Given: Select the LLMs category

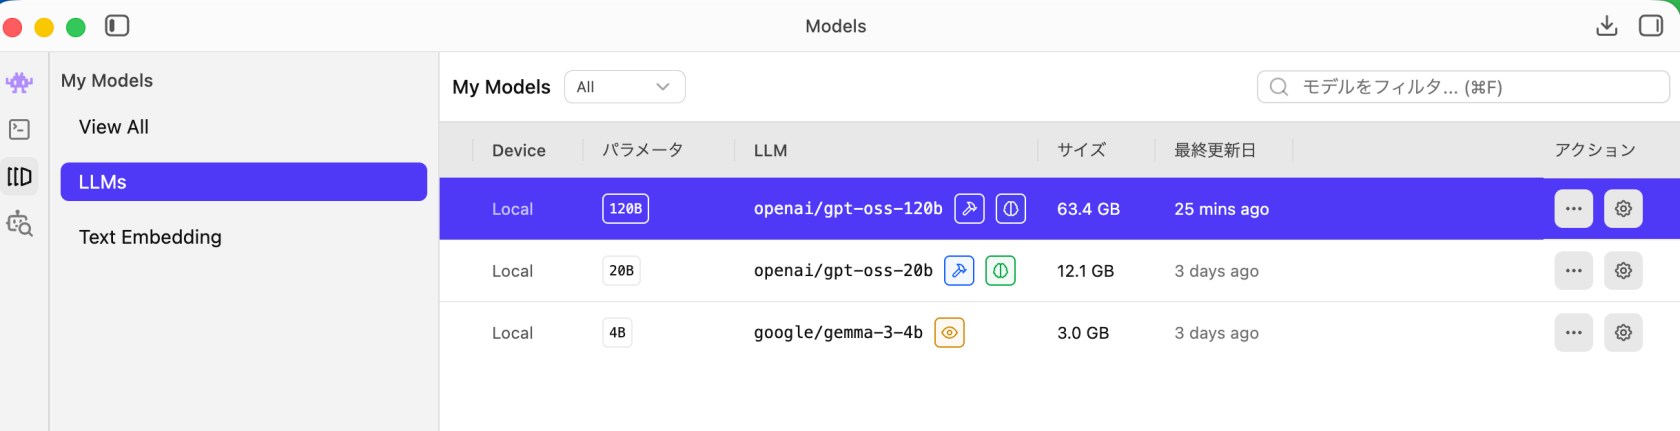Looking at the screenshot, I should pos(243,182).
